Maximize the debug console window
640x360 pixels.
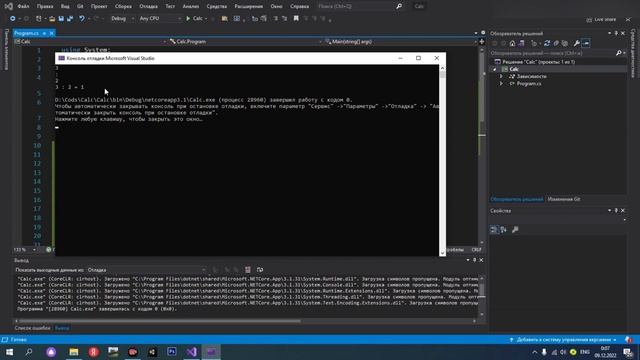pos(418,58)
